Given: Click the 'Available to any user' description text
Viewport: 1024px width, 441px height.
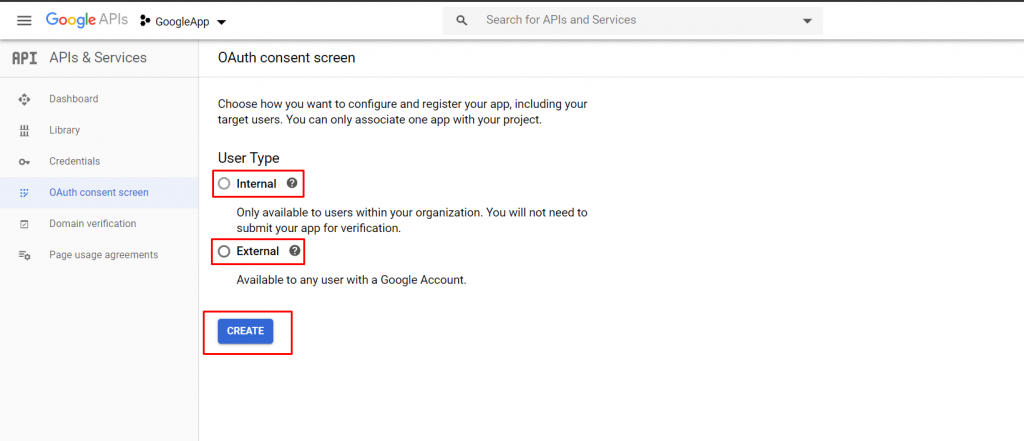Looking at the screenshot, I should click(x=351, y=280).
